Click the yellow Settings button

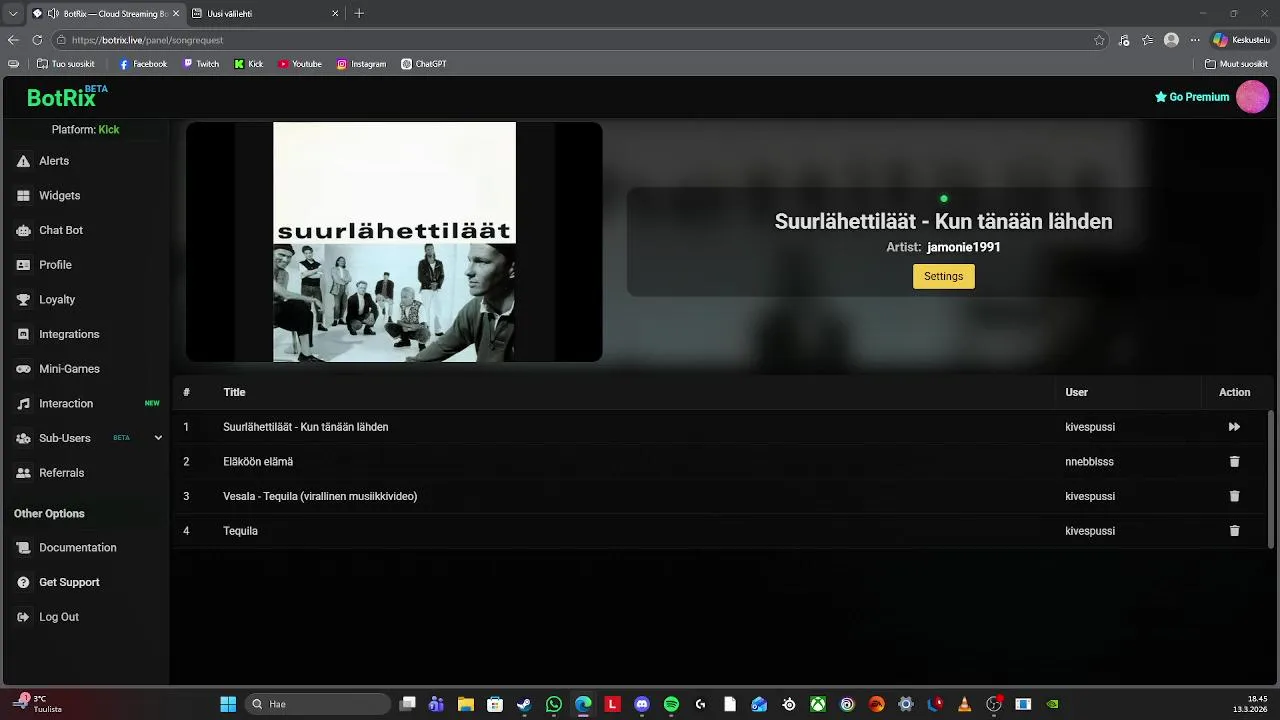pos(943,276)
